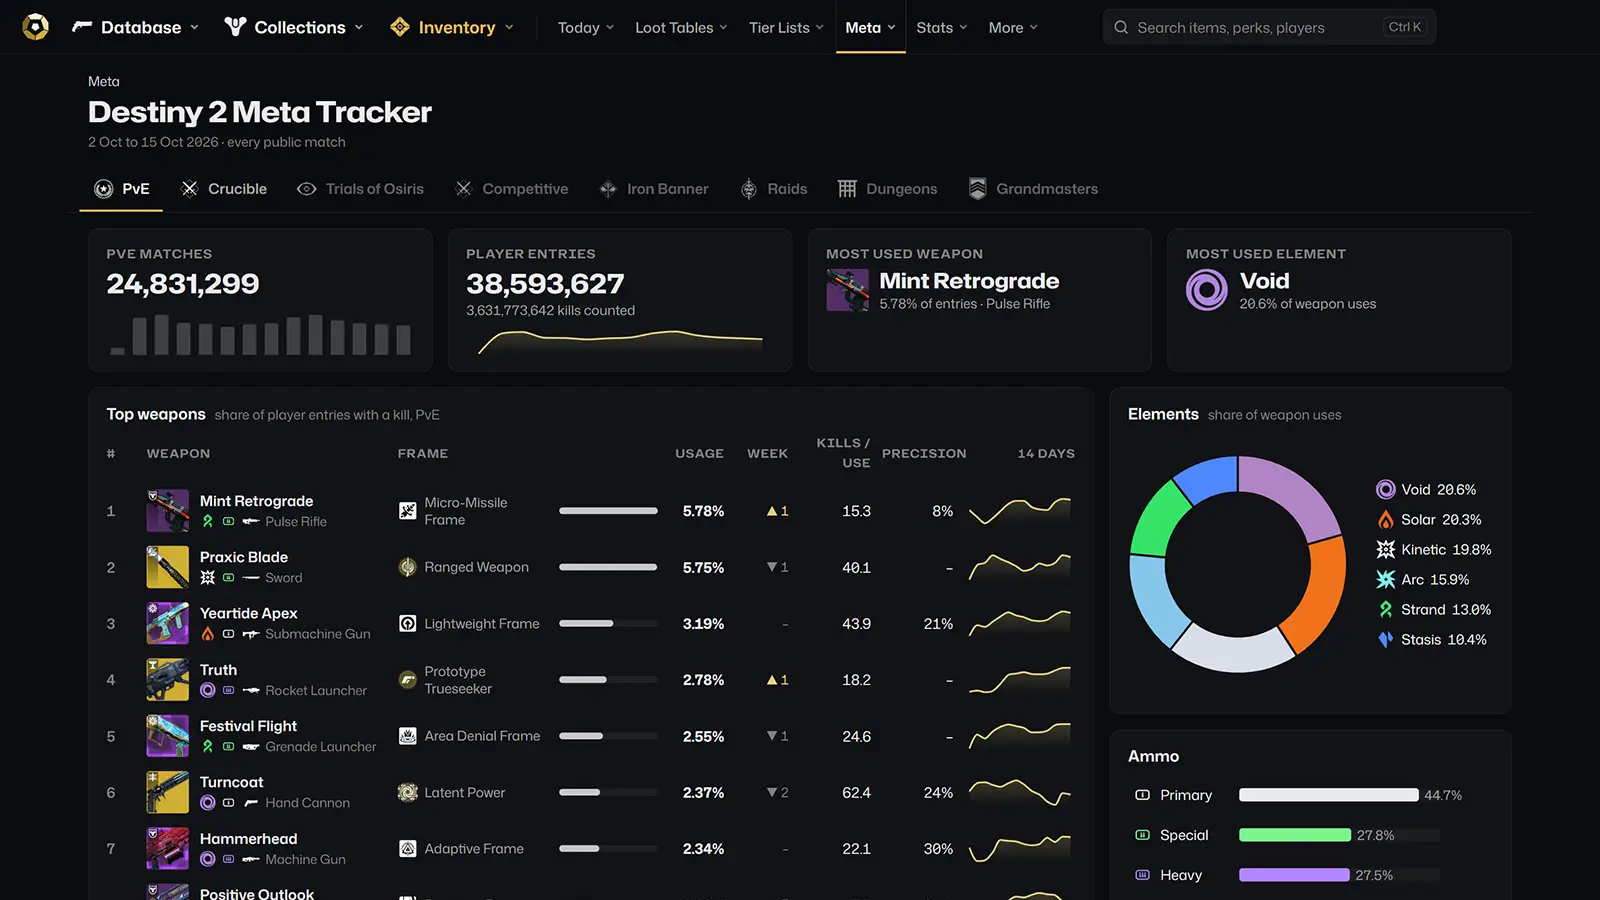Open the Database dropdown menu
This screenshot has width=1600, height=900.
pos(135,27)
